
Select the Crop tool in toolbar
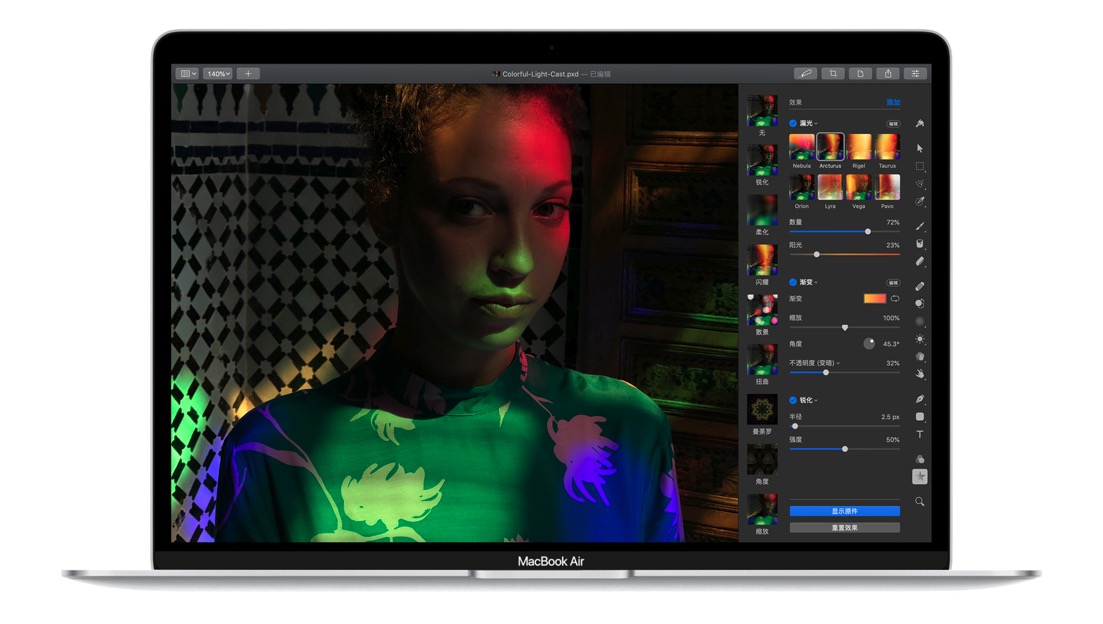tap(832, 74)
